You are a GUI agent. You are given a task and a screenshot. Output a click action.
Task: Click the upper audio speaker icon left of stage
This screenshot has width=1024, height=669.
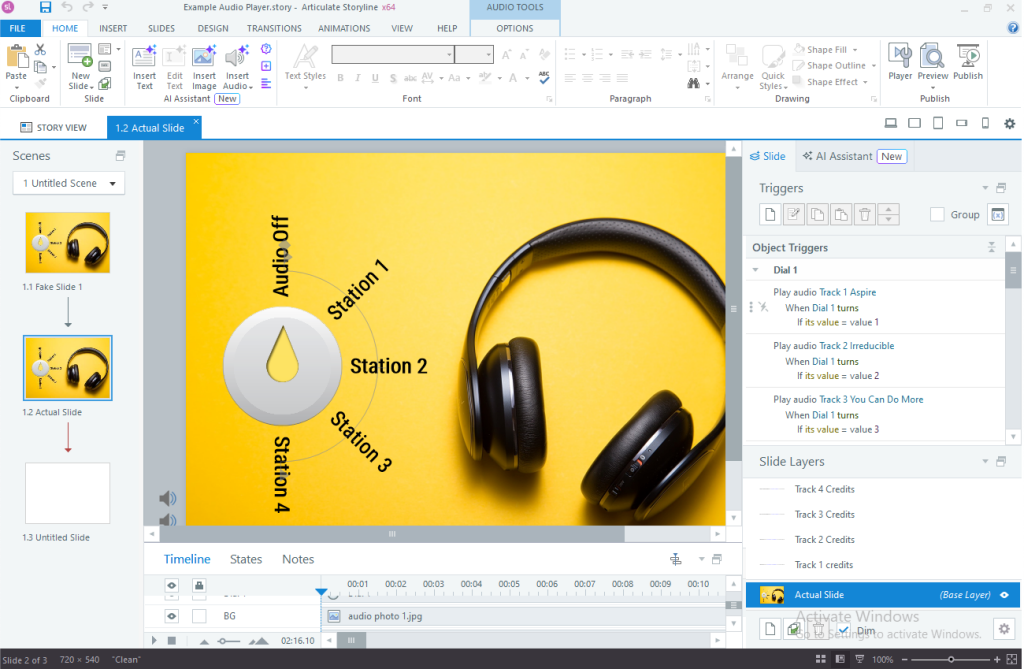pos(167,498)
